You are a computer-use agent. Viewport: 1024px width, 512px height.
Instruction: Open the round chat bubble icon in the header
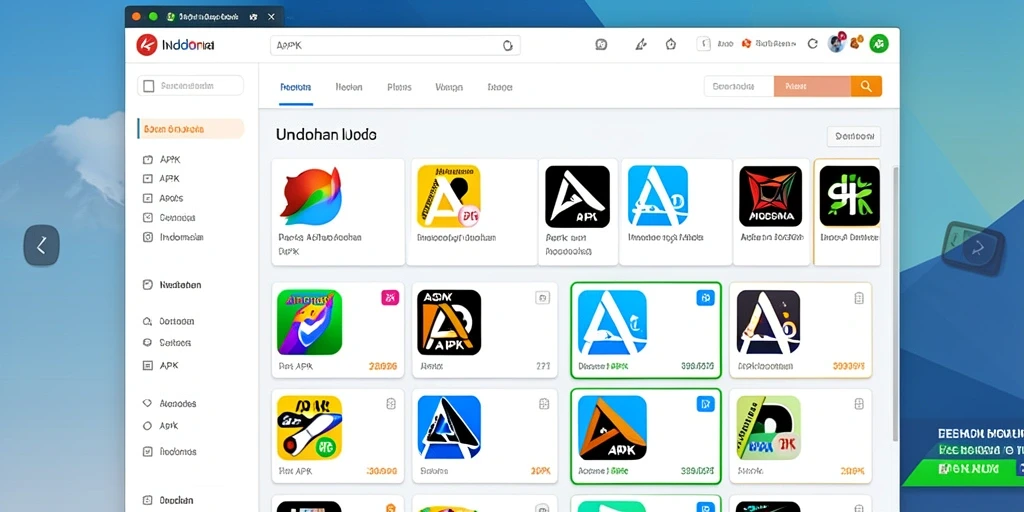[601, 44]
